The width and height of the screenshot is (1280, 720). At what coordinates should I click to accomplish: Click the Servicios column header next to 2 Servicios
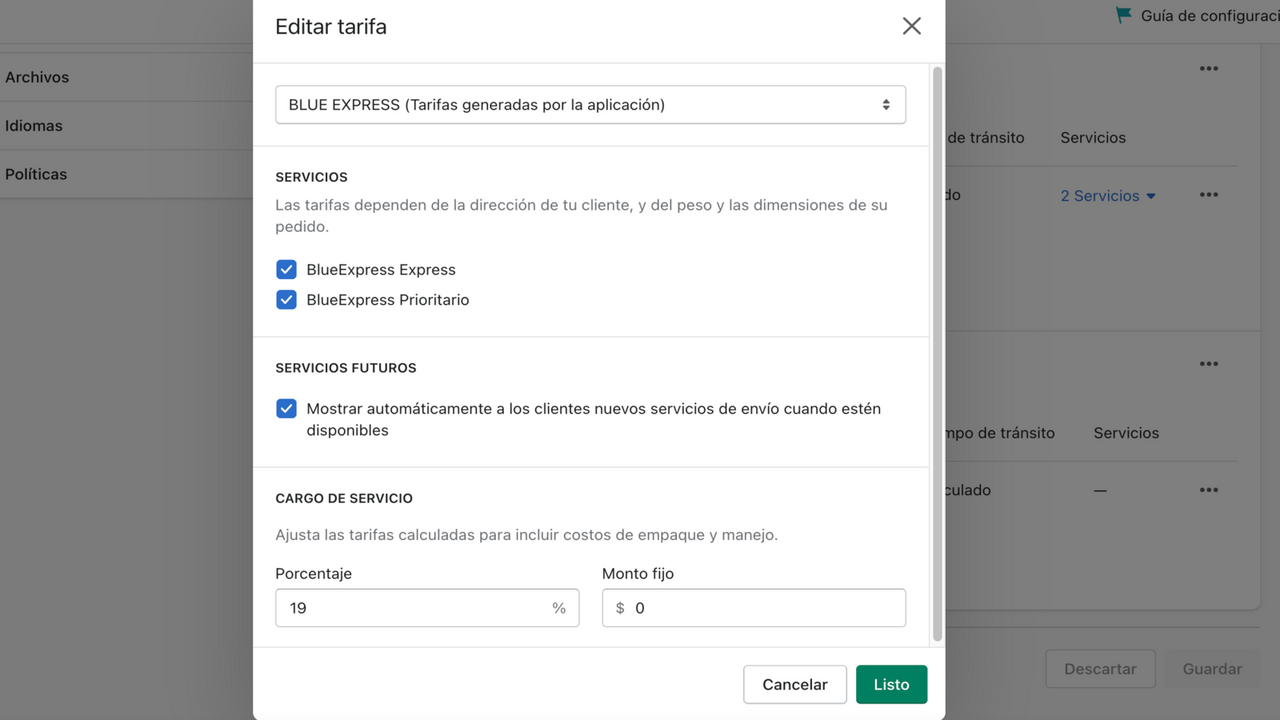click(1093, 138)
